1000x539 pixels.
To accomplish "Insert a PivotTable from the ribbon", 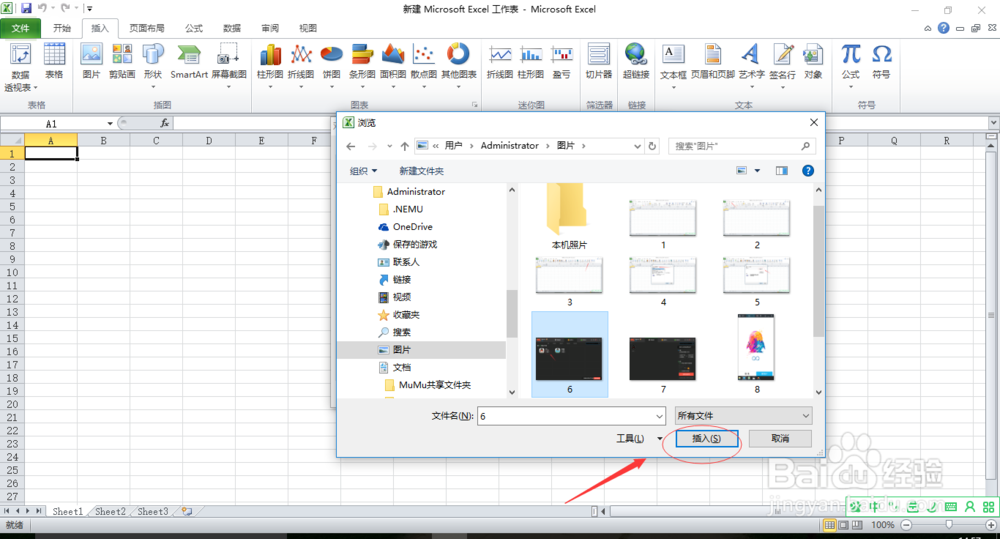I will click(20, 66).
